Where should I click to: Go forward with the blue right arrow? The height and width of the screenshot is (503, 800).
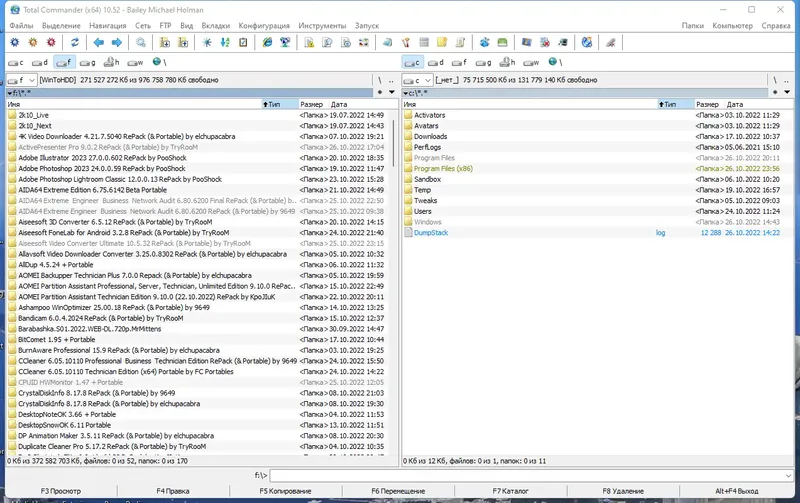(x=117, y=42)
